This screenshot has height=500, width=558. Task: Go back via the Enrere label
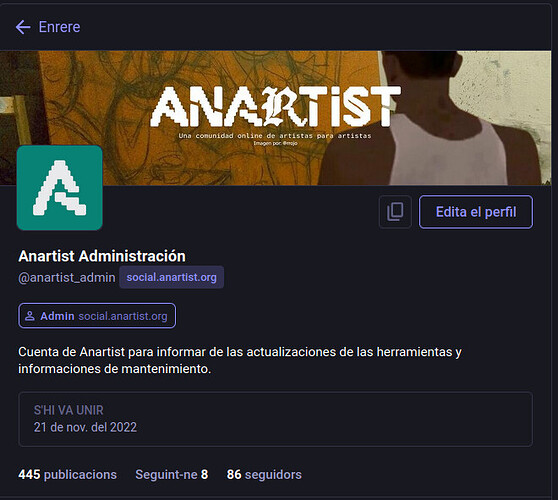click(59, 27)
